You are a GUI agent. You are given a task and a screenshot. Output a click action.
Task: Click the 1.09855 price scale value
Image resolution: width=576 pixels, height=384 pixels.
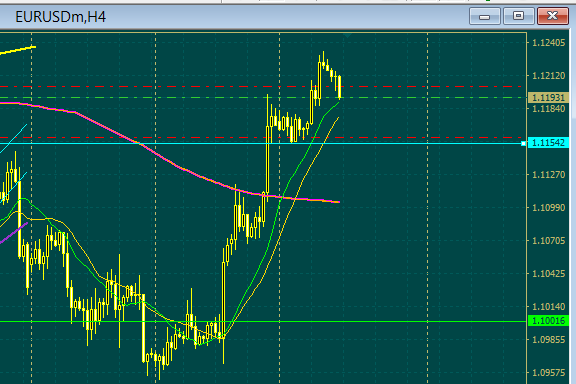(548, 340)
